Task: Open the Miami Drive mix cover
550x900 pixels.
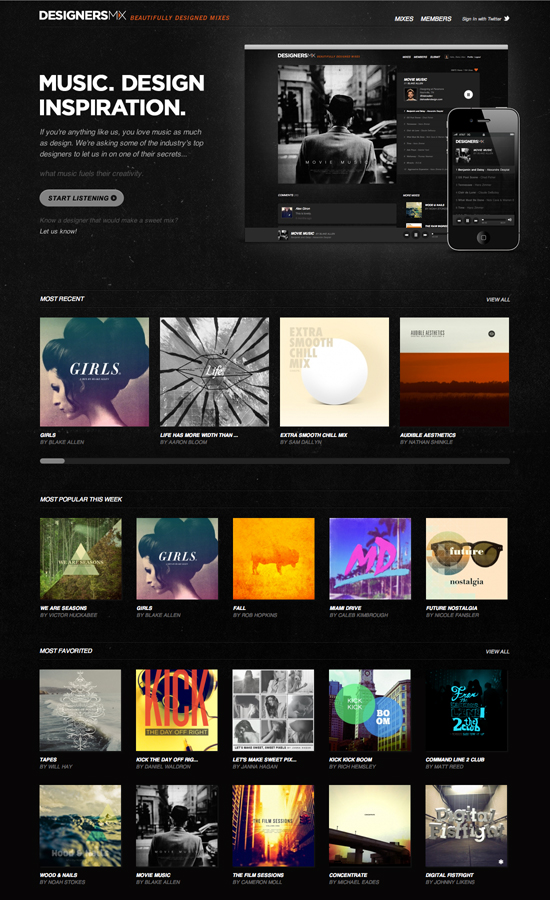Action: coord(370,559)
